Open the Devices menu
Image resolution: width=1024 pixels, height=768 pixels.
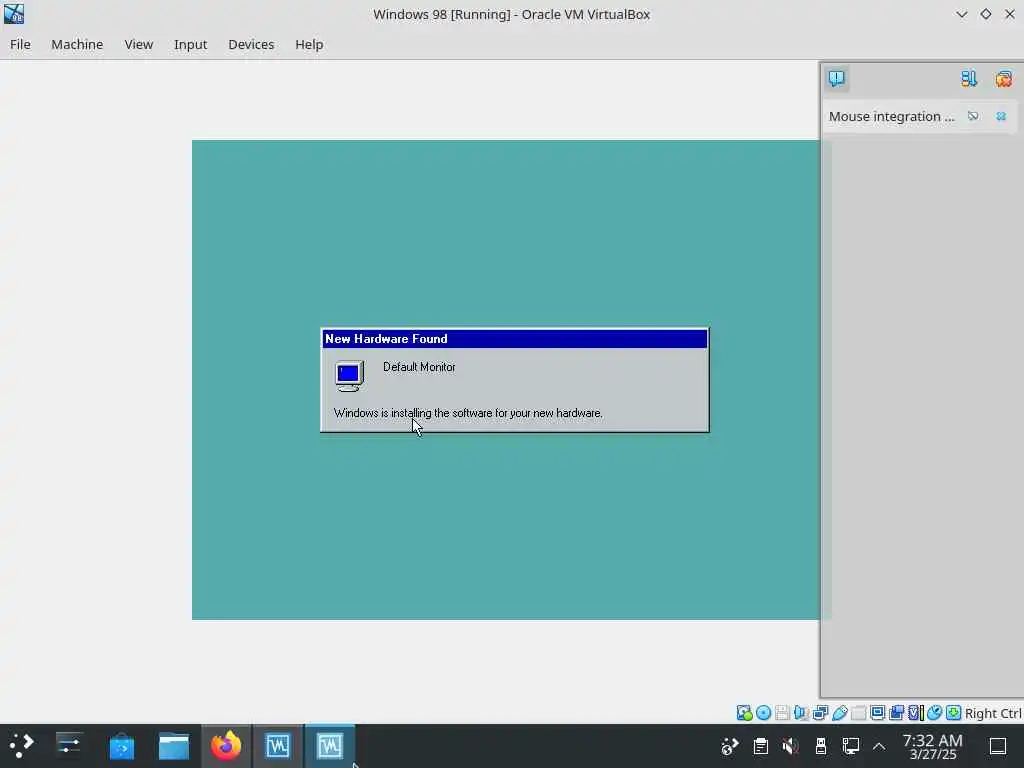click(251, 44)
